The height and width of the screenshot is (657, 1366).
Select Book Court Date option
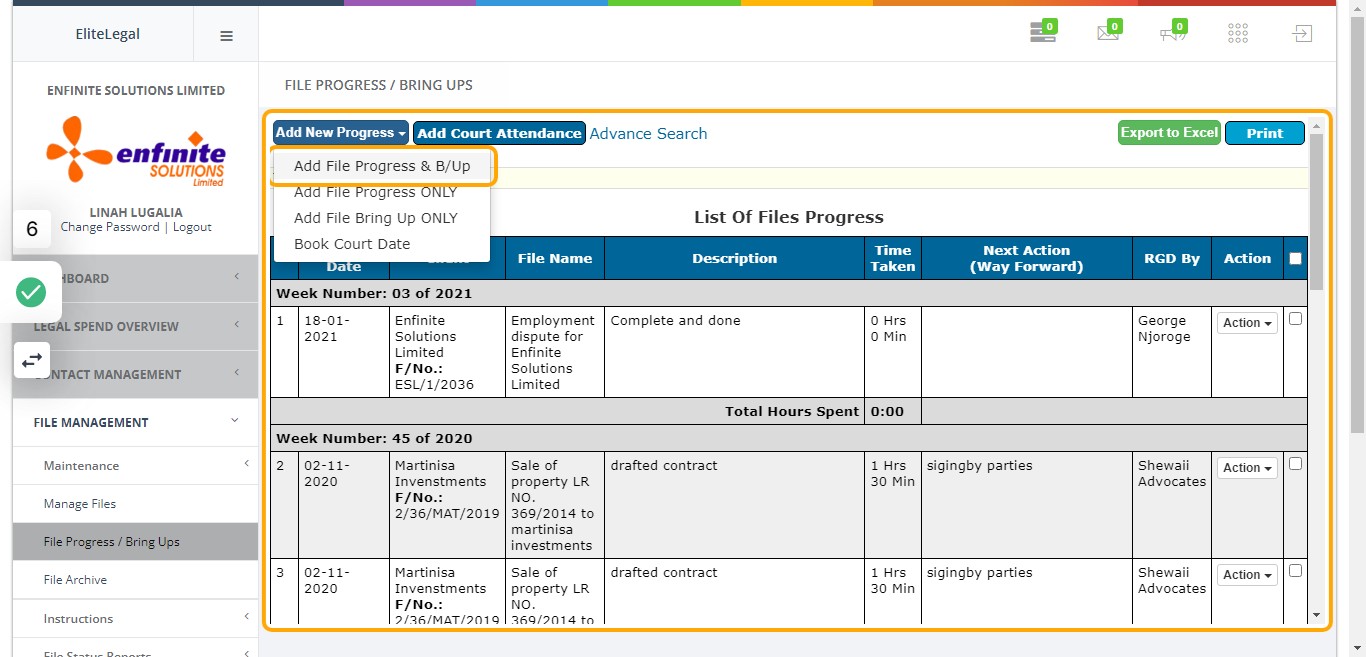[382, 244]
